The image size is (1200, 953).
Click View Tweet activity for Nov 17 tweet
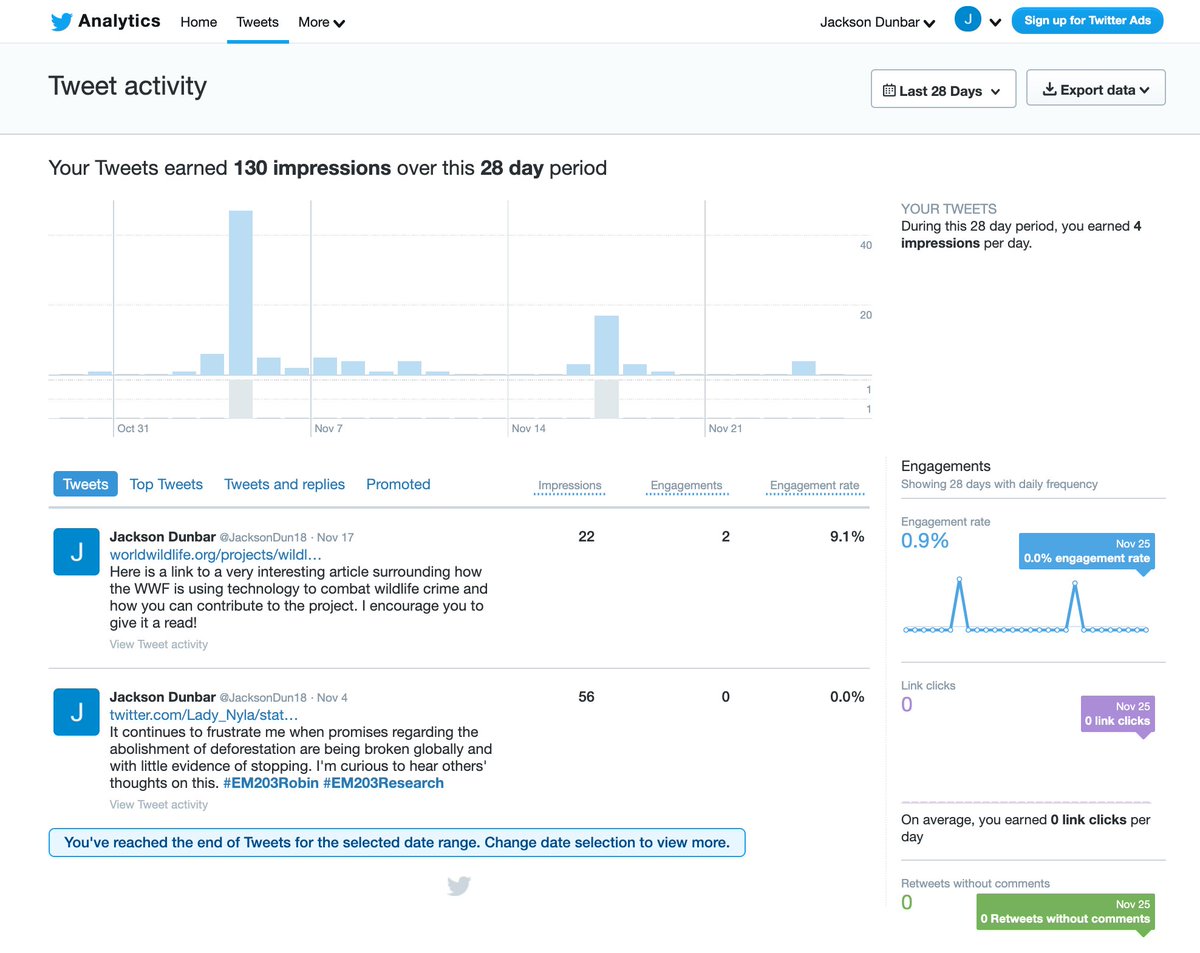pyautogui.click(x=159, y=644)
